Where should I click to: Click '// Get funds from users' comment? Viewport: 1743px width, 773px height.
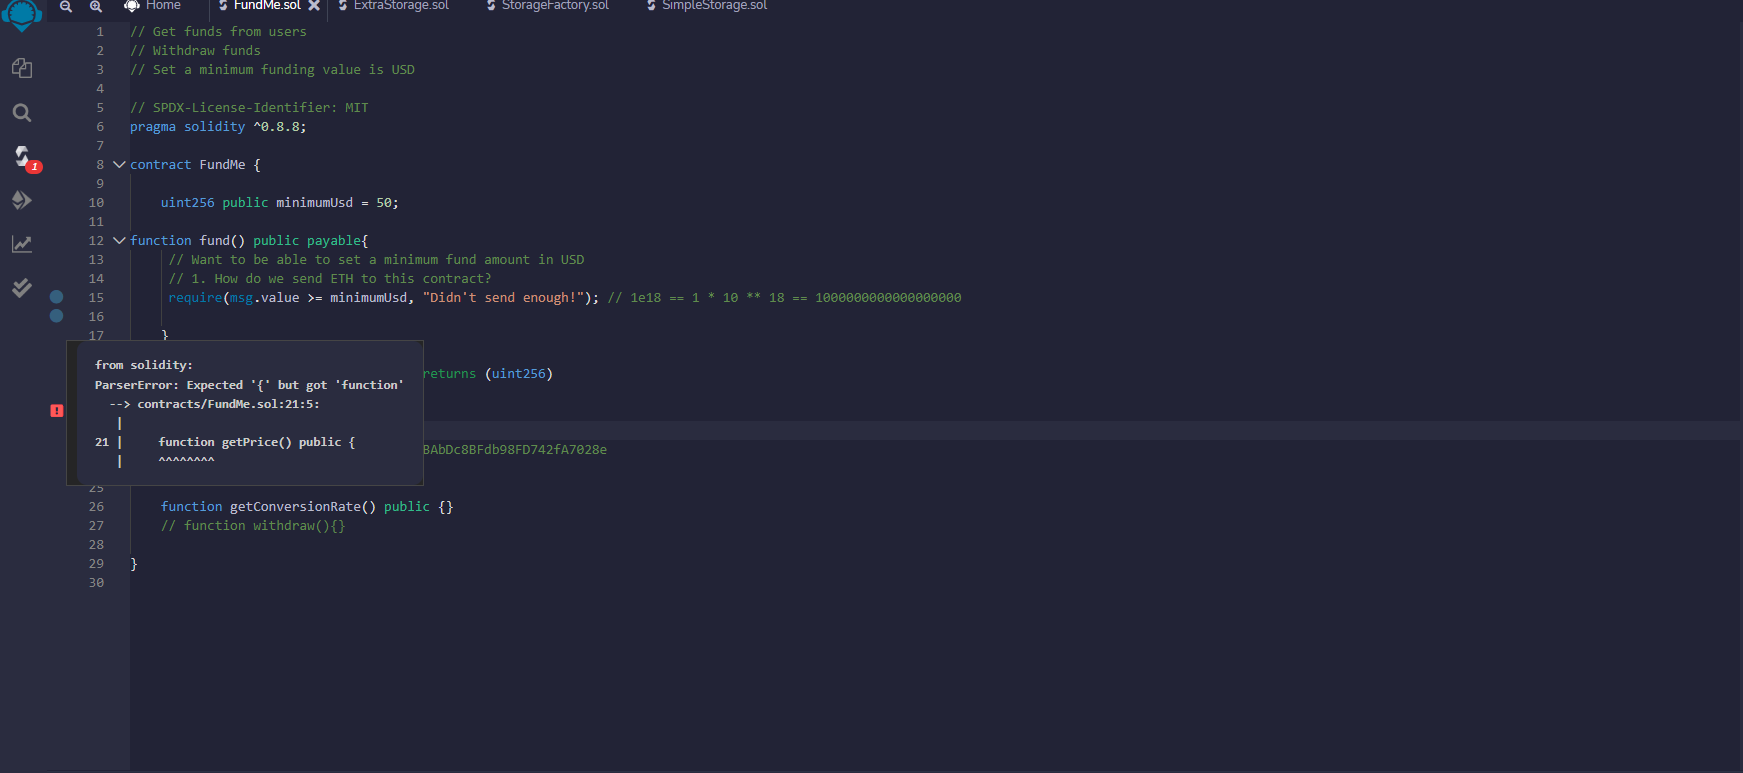[218, 32]
